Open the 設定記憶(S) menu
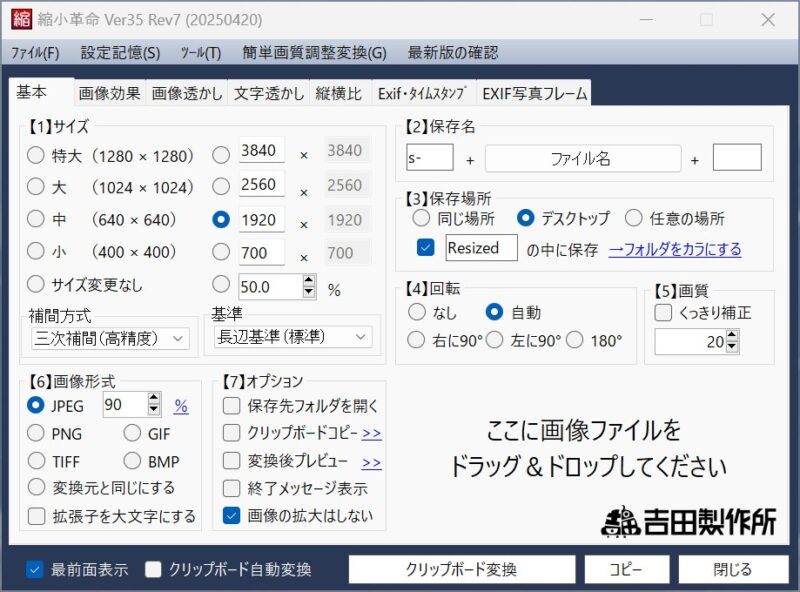The image size is (800, 592). 120,53
